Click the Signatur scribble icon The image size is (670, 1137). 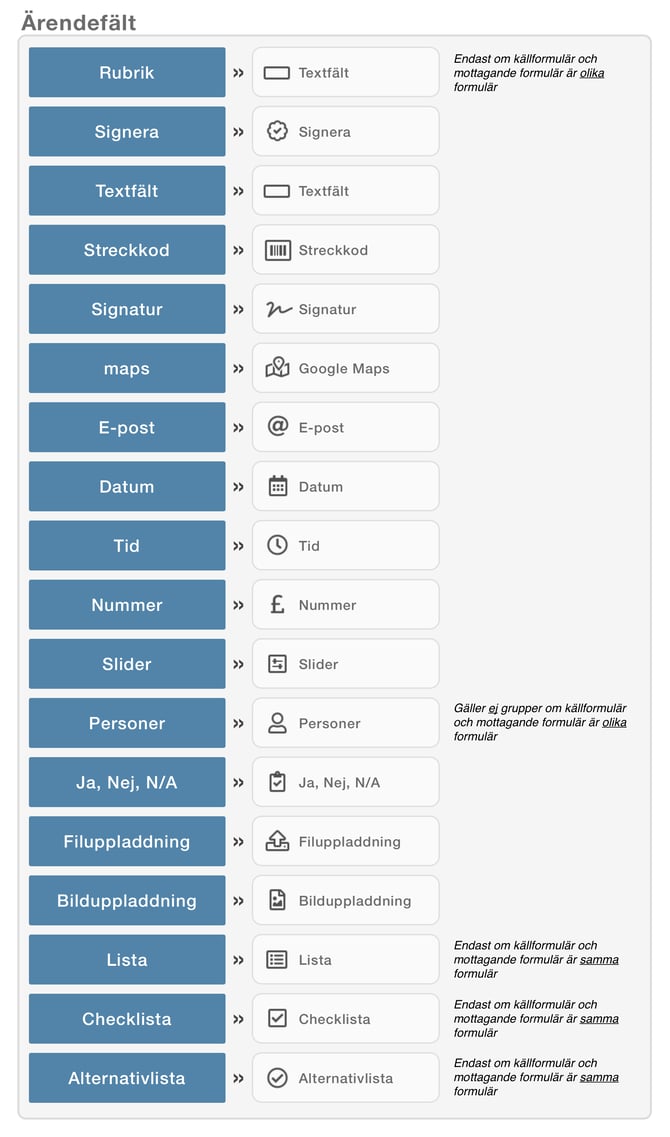(x=278, y=310)
